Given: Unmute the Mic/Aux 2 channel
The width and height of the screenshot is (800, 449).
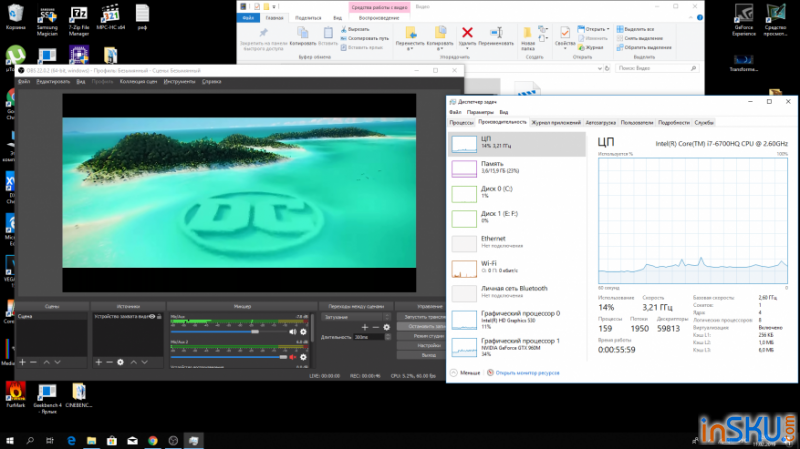Looking at the screenshot, I should pos(293,357).
